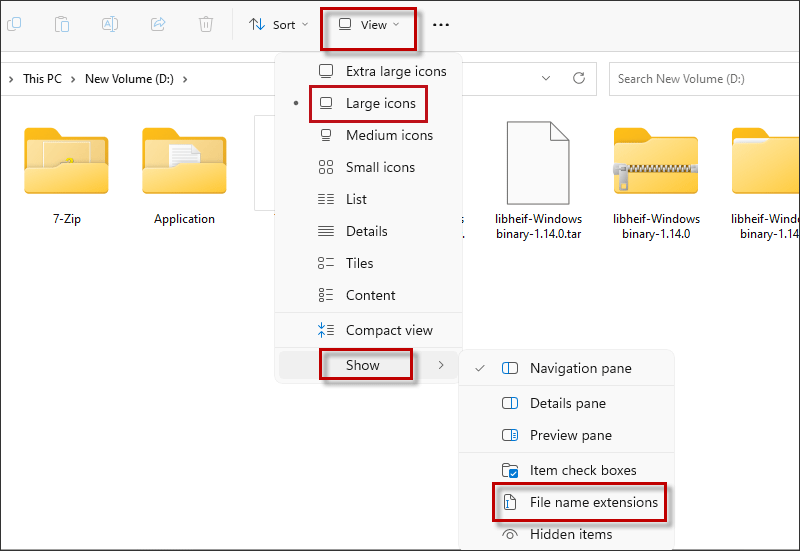The width and height of the screenshot is (800, 551).
Task: Expand the Show submenu
Action: pos(368,365)
